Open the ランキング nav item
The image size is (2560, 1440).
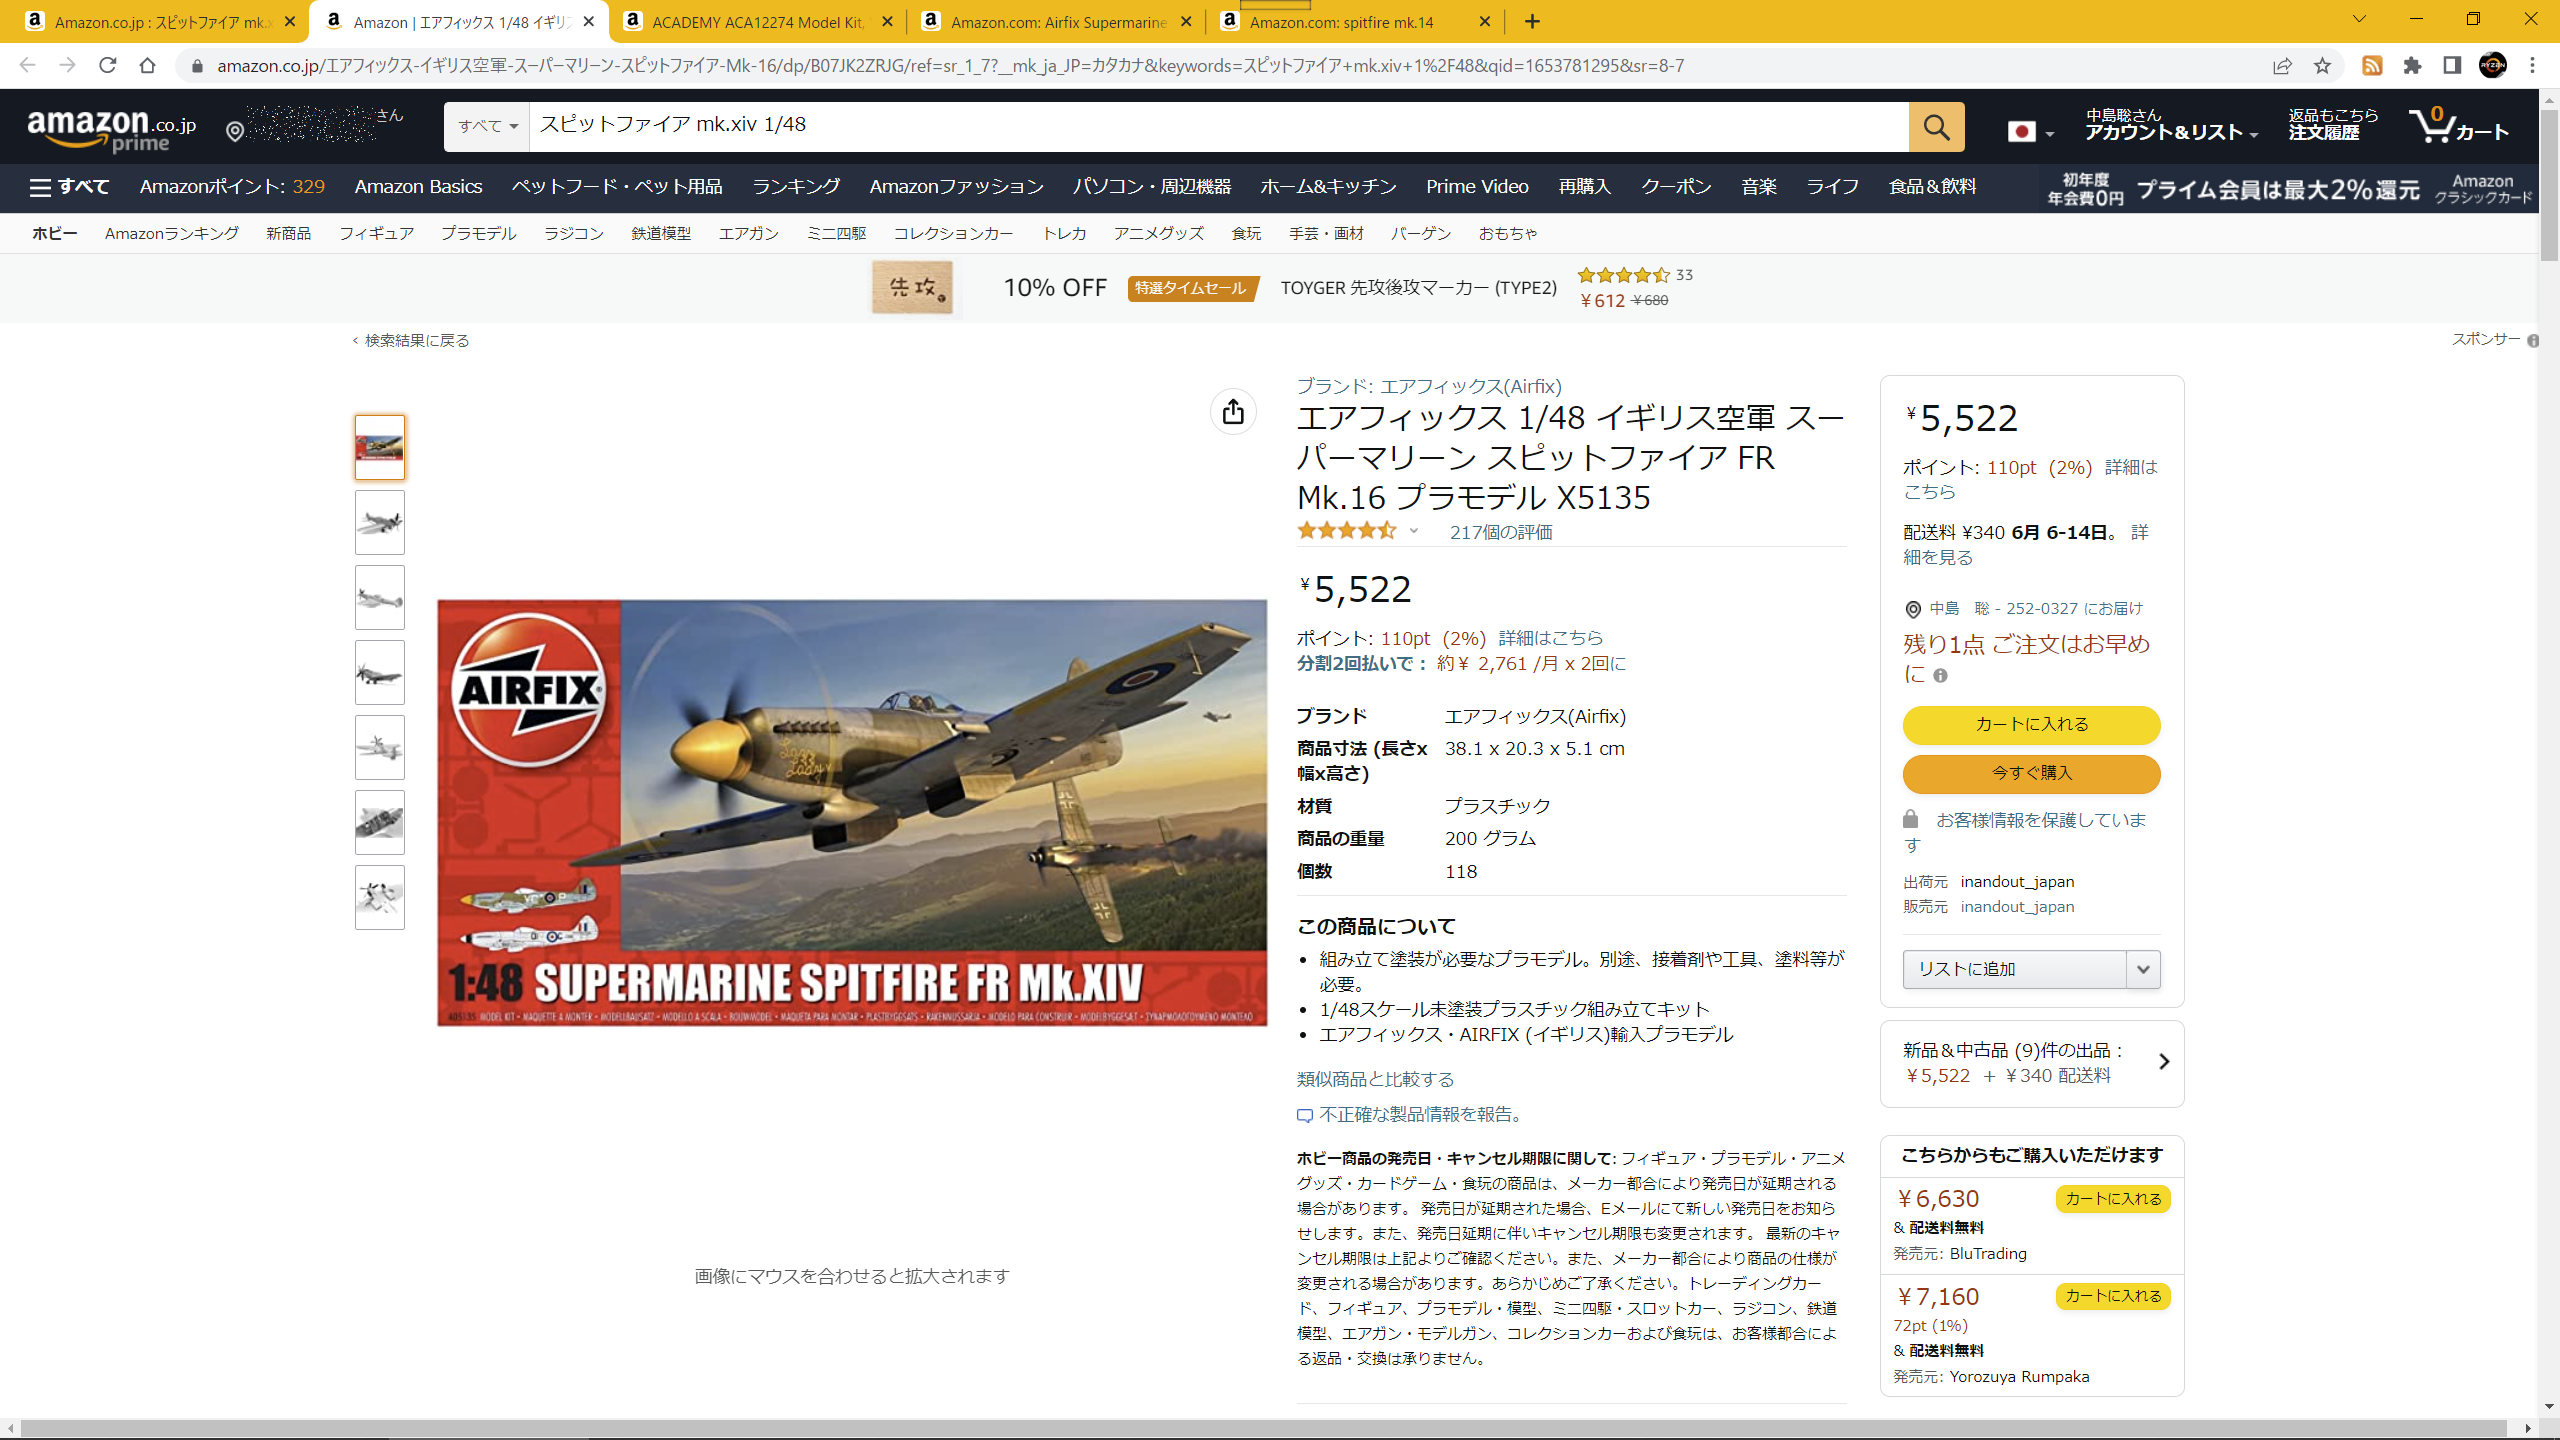796,187
